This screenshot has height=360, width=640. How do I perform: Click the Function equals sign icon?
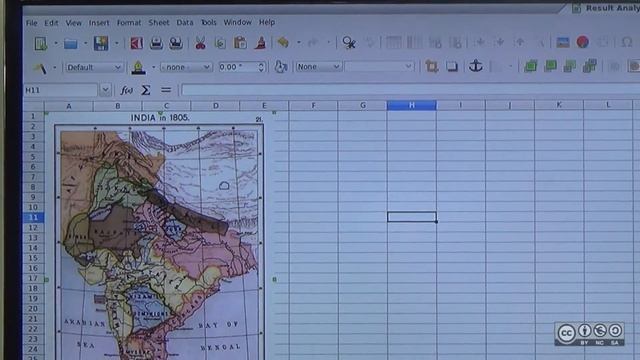166,90
